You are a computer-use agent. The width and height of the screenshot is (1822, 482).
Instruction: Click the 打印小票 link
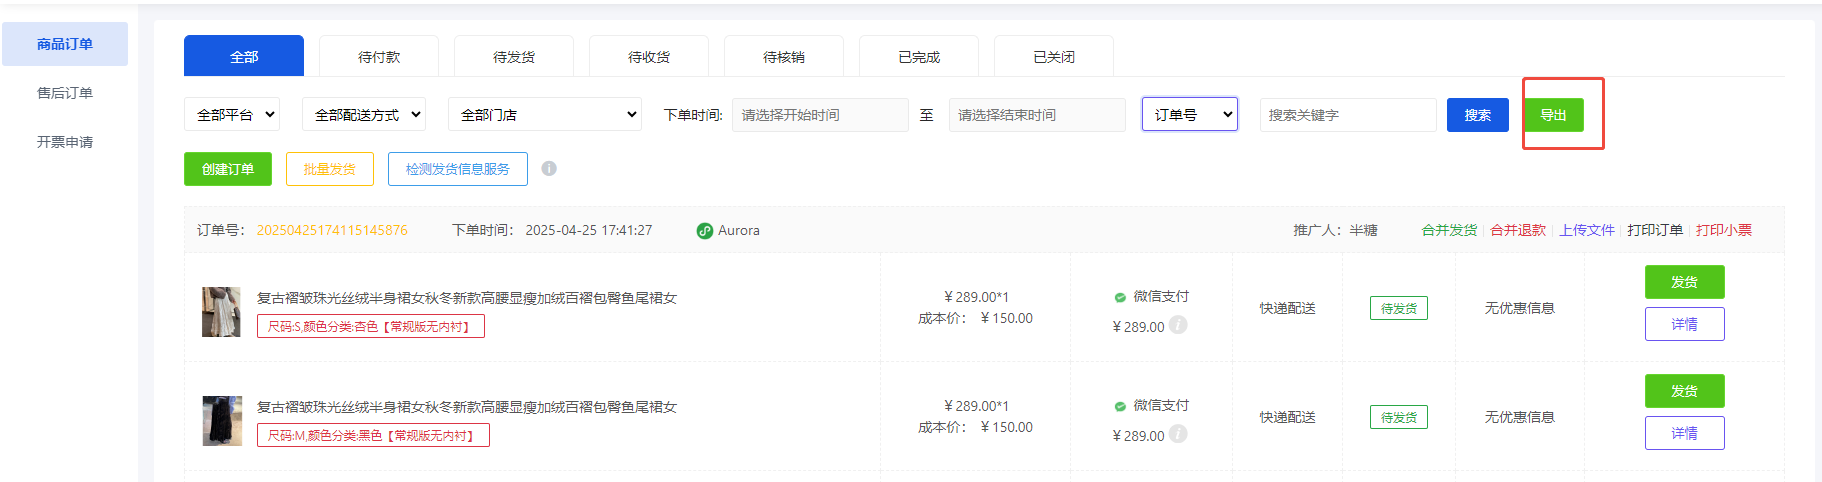click(x=1723, y=230)
